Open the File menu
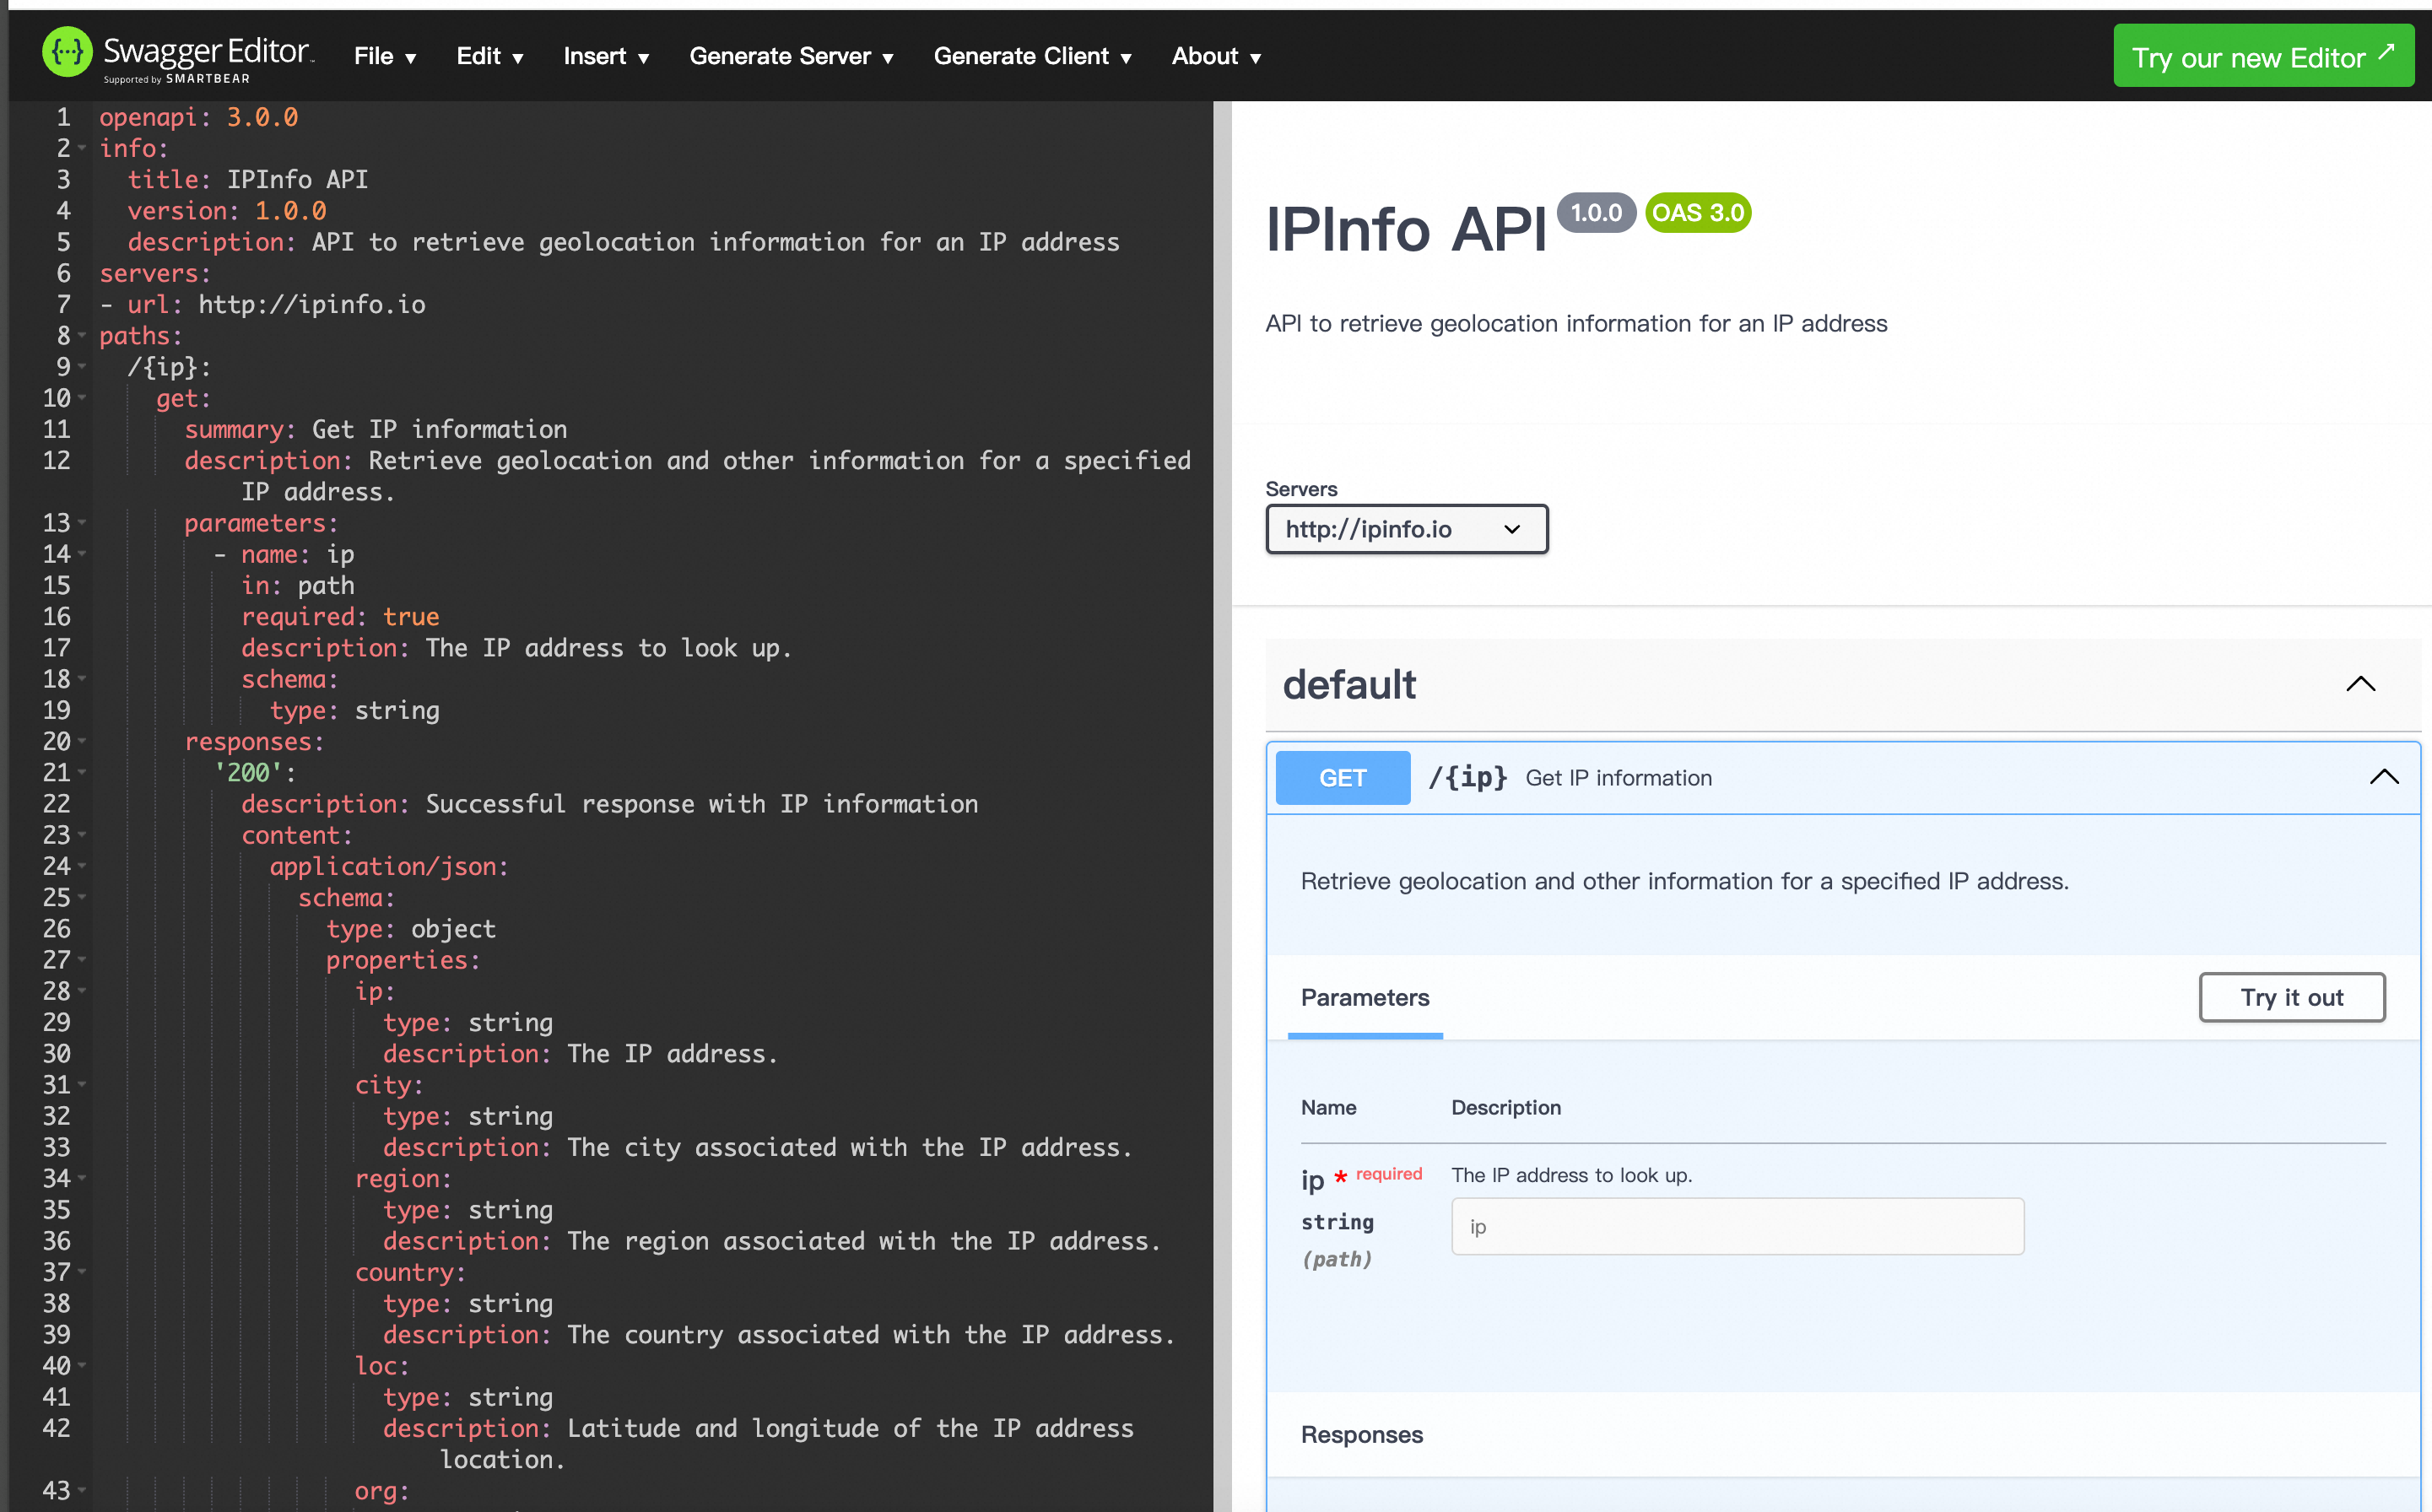The image size is (2432, 1512). click(385, 57)
